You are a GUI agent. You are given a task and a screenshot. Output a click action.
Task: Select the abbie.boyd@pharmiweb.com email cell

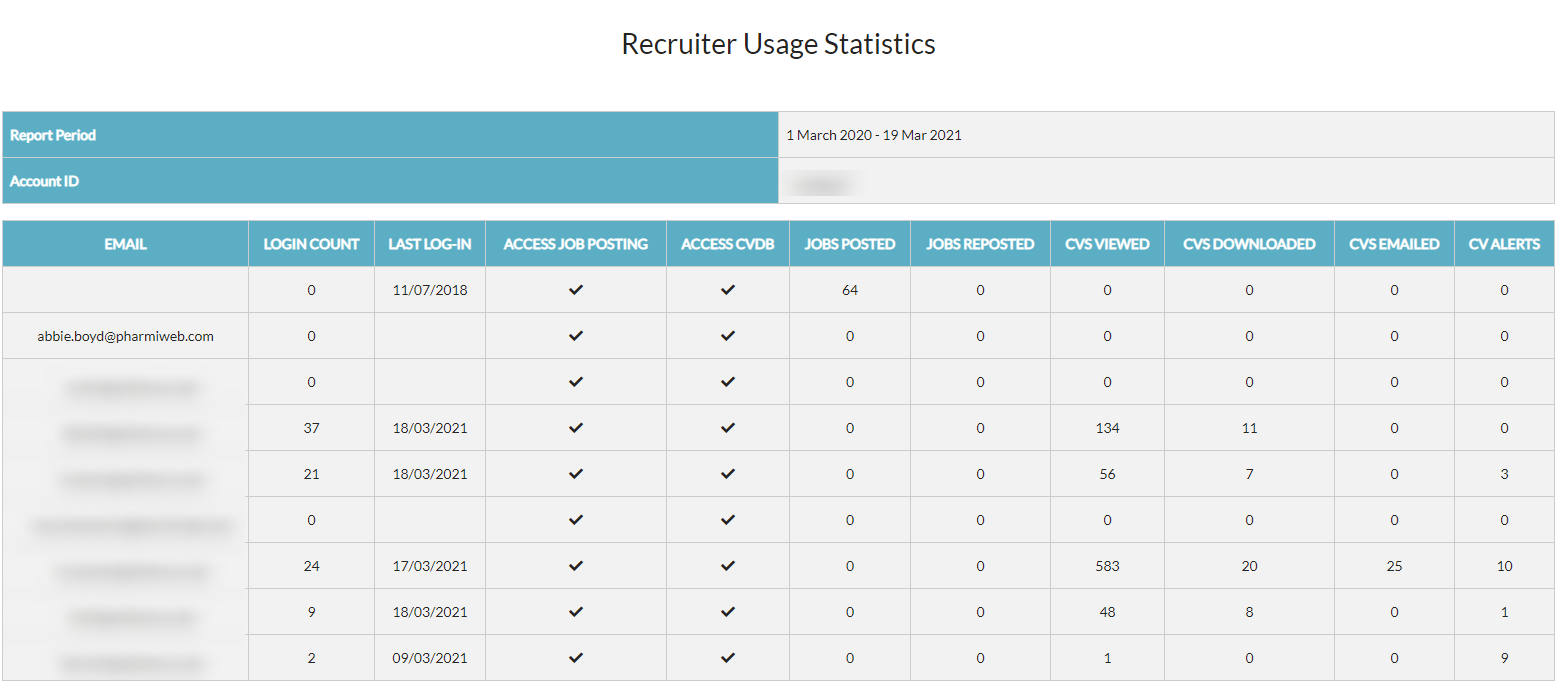point(125,336)
